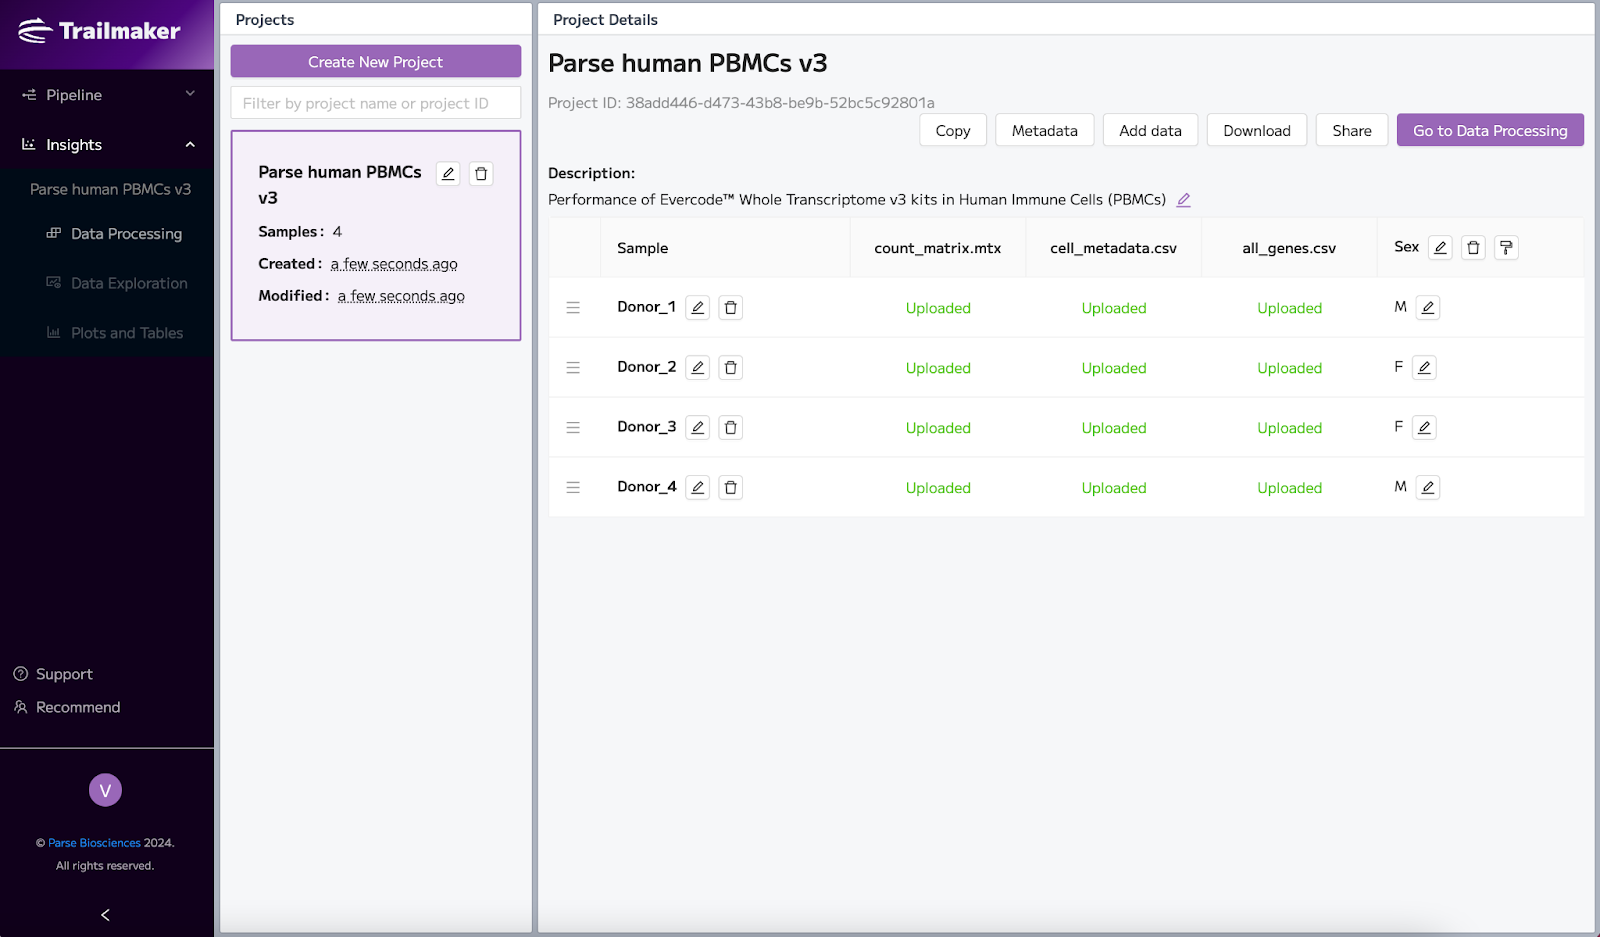Delete the Parse human PBMCs v3 project with trash icon
This screenshot has height=937, width=1600.
pos(481,173)
